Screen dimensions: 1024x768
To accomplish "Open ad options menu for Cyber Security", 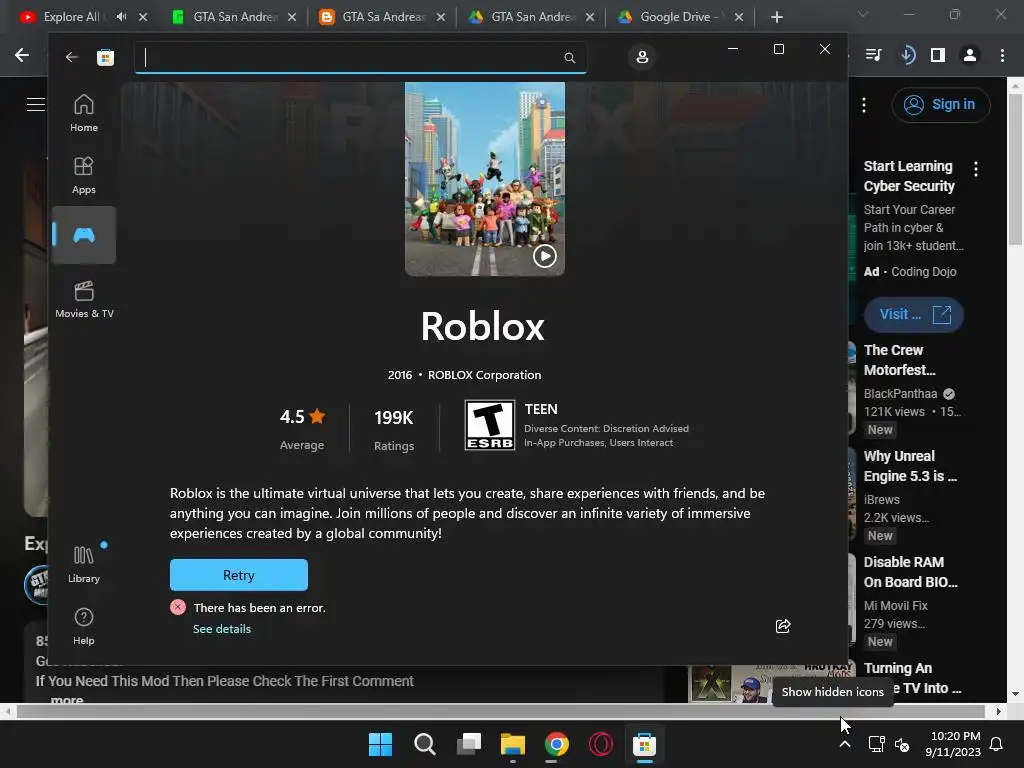I will tap(976, 169).
